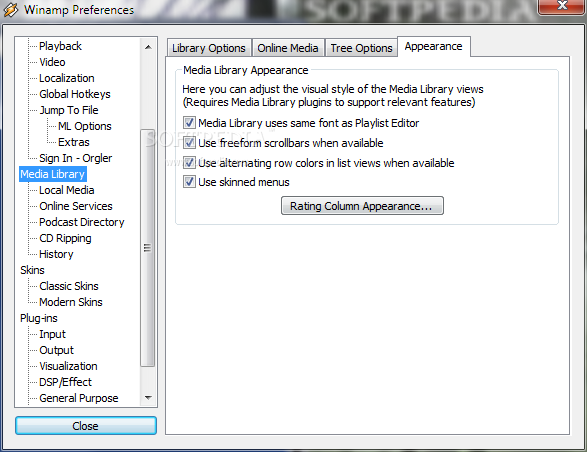The image size is (587, 452).
Task: Select Media Library in the tree
Action: (52, 174)
